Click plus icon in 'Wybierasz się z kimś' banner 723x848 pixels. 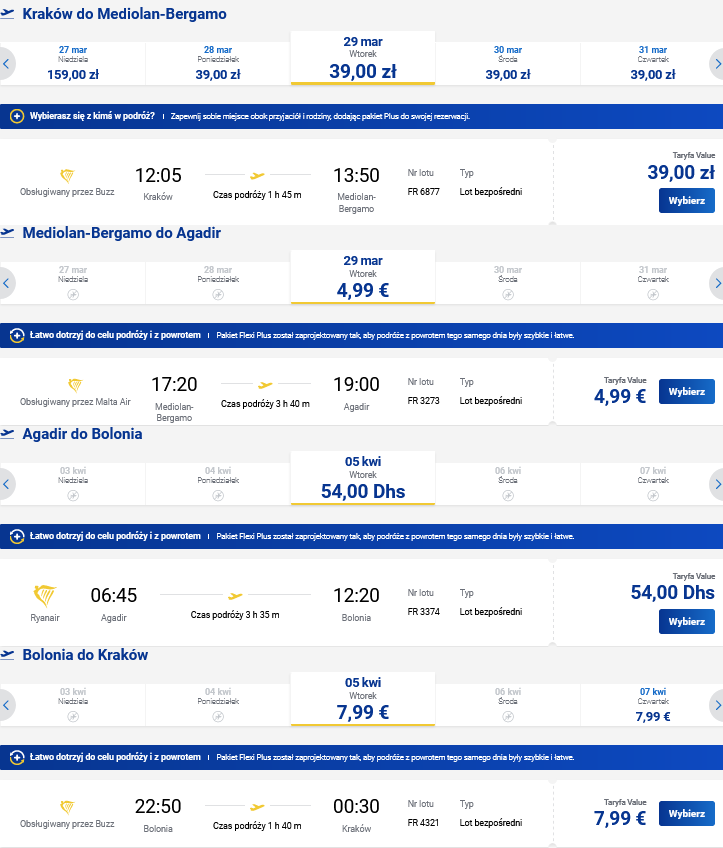point(17,116)
